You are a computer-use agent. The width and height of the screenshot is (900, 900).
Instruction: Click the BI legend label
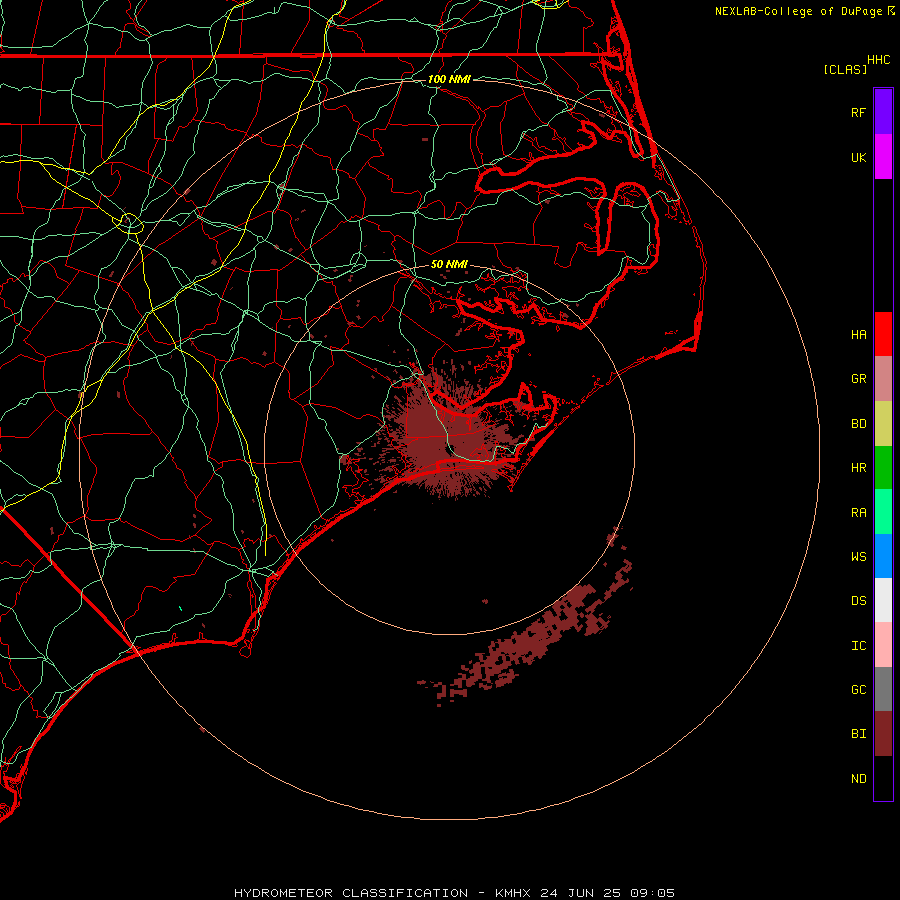click(858, 734)
